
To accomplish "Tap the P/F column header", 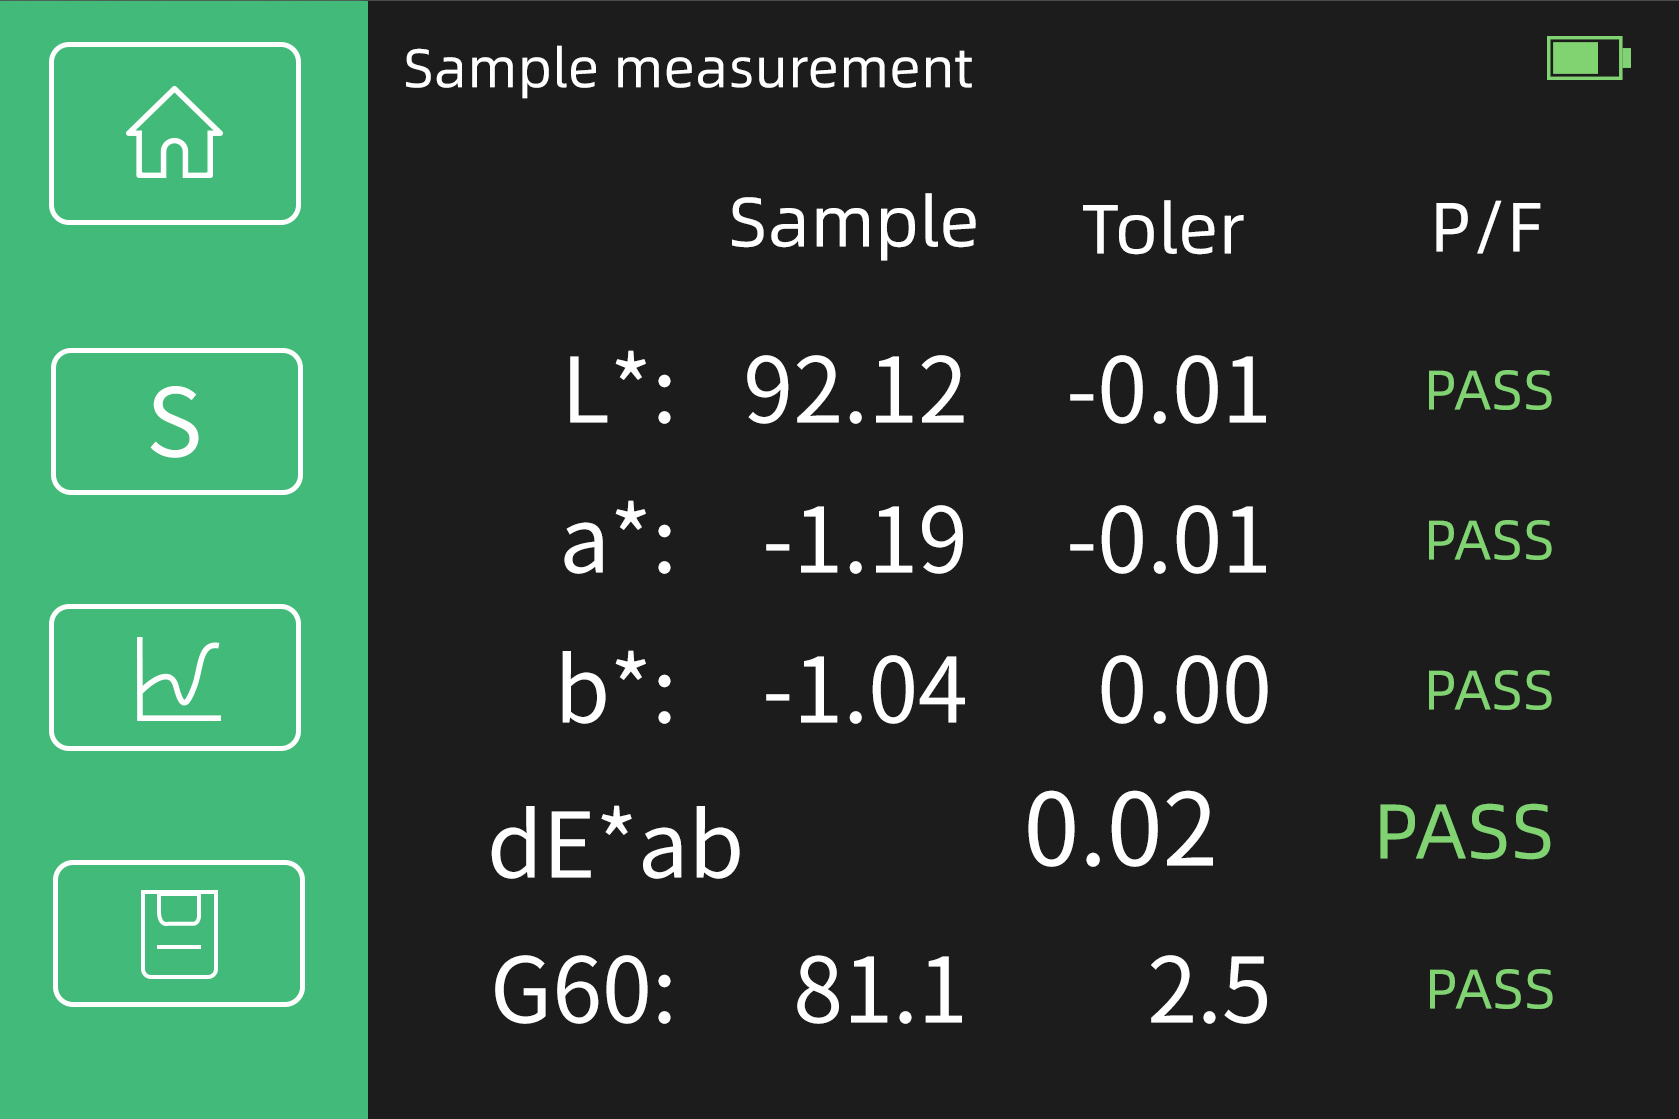I will pos(1486,228).
